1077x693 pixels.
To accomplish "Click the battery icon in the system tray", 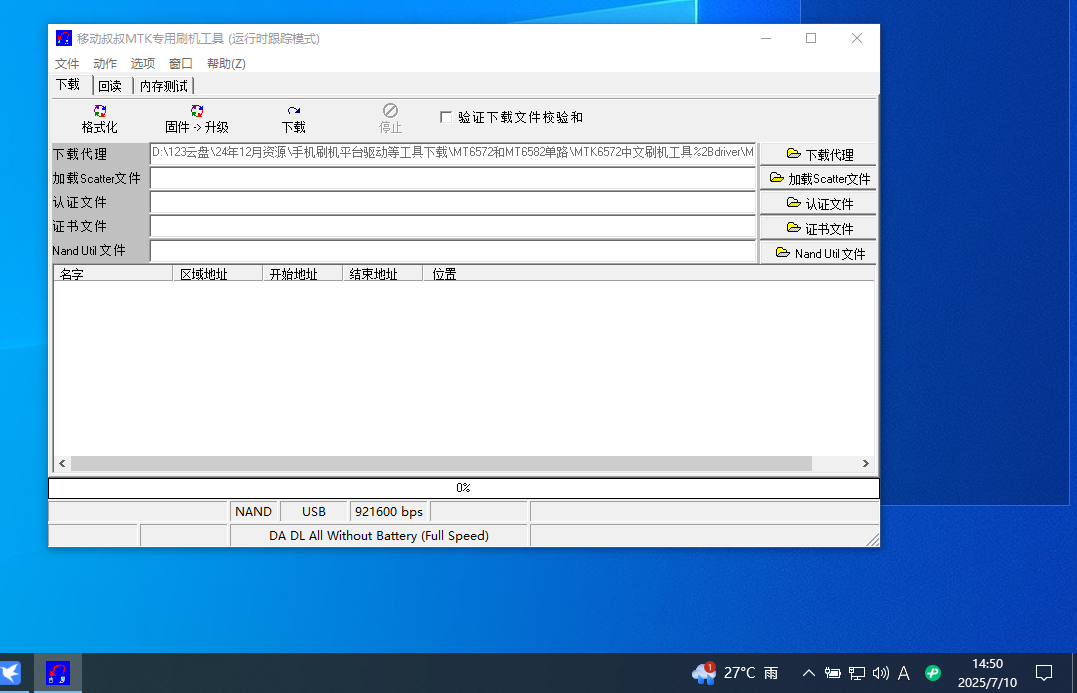I will pyautogui.click(x=832, y=673).
